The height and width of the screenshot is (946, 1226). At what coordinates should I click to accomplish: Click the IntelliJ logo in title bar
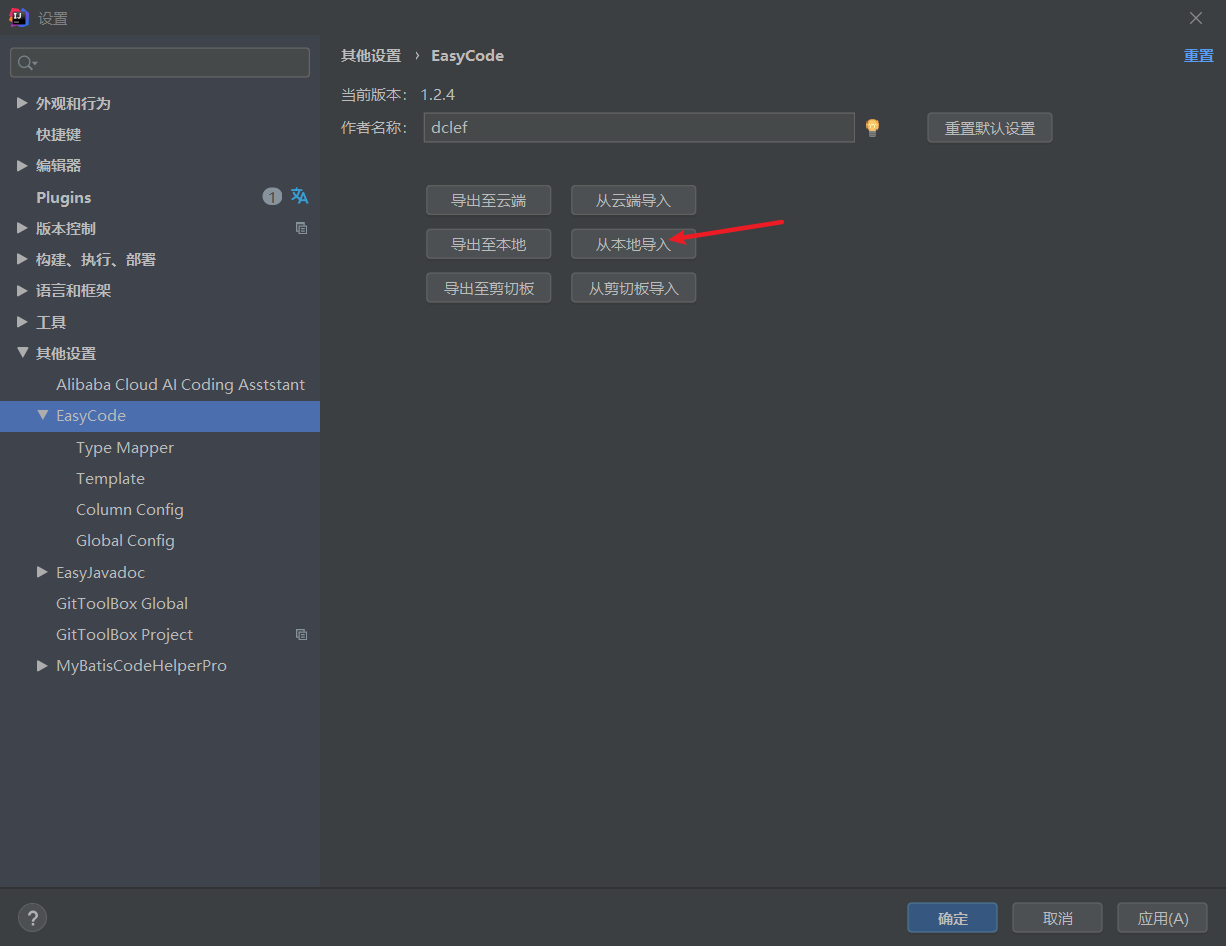pyautogui.click(x=19, y=17)
